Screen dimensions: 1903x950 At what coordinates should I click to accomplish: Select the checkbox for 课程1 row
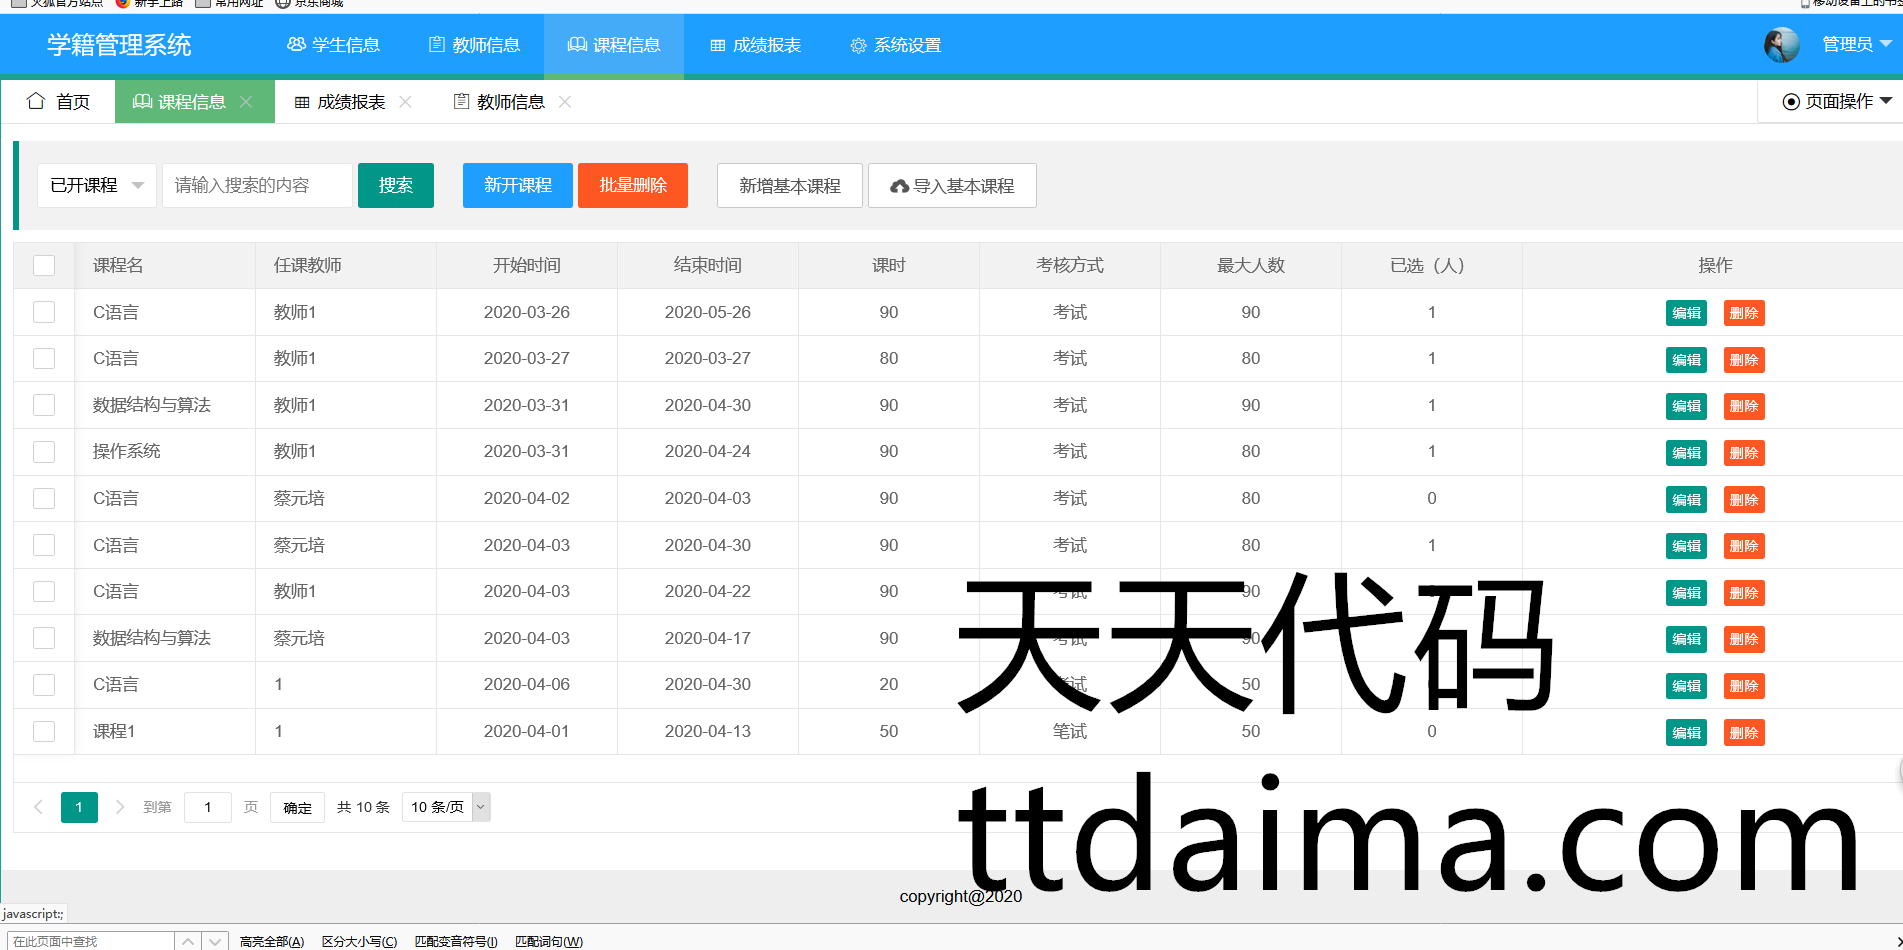pos(44,731)
